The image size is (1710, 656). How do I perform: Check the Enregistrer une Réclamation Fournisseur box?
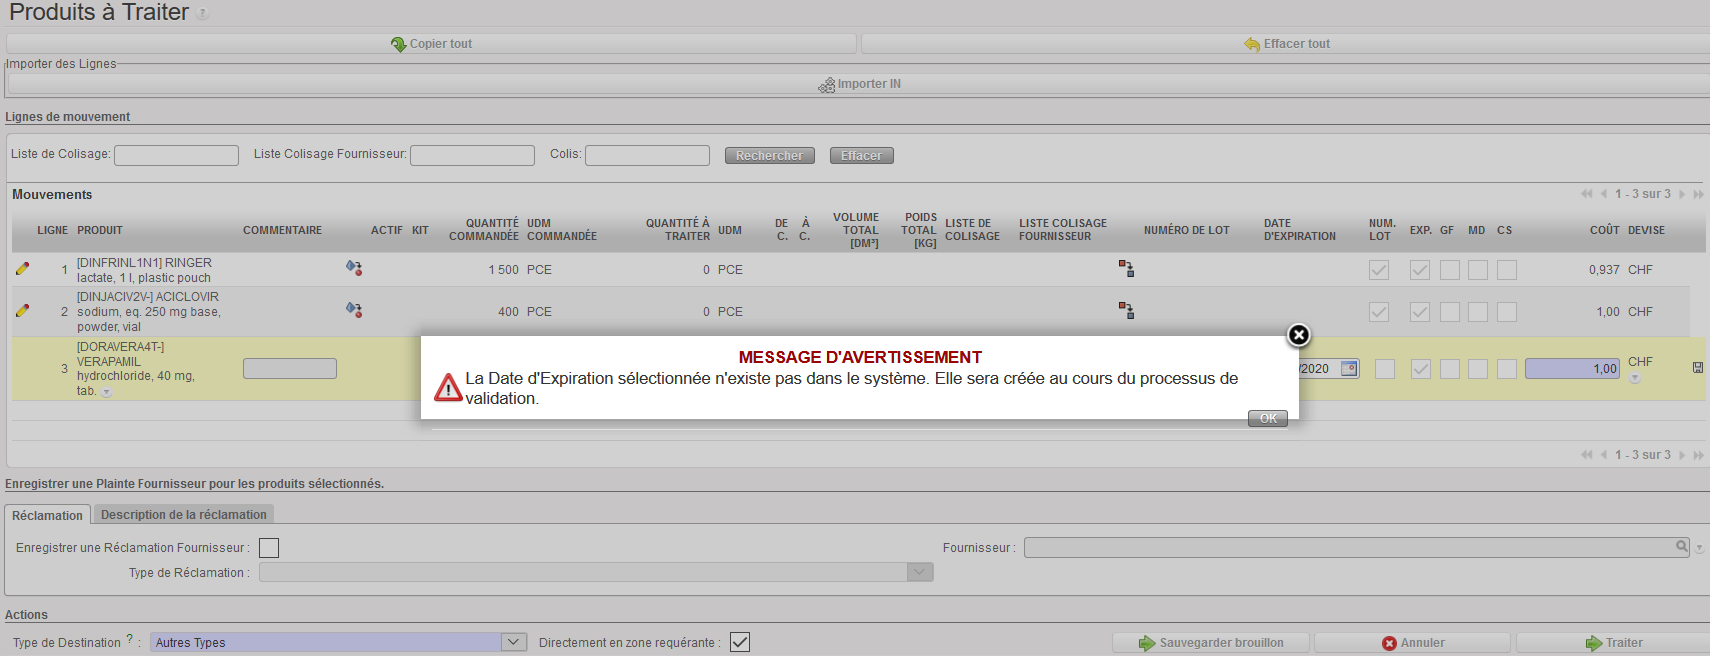tap(269, 548)
